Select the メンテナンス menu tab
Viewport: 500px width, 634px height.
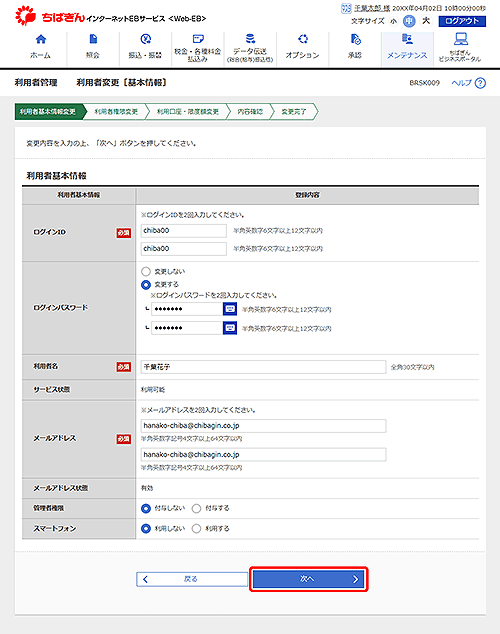[407, 49]
